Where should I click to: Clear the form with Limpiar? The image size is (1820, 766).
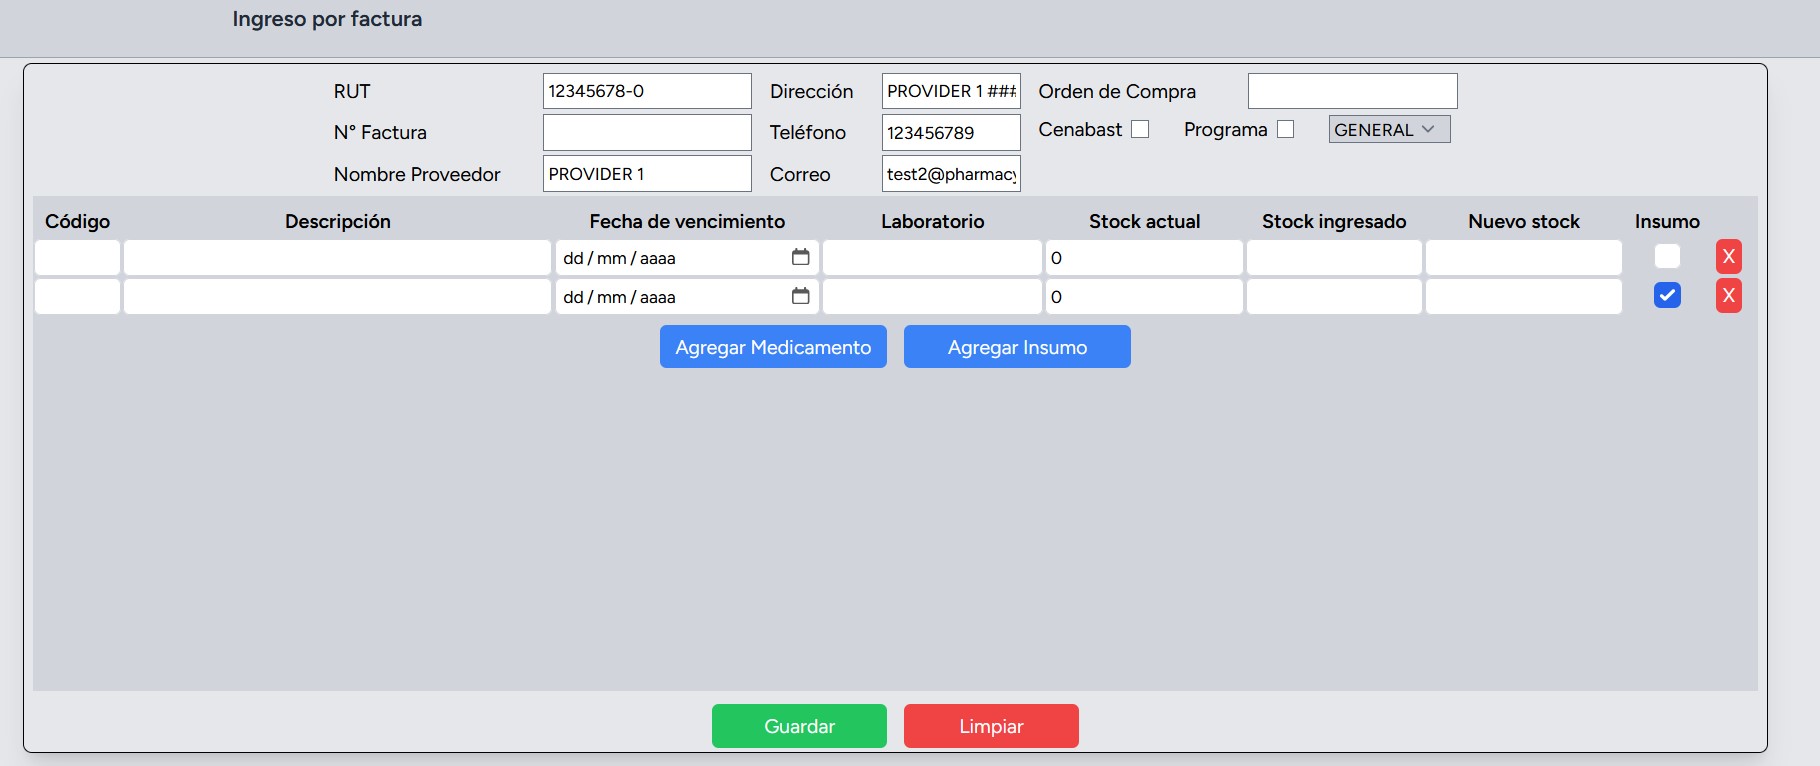(x=991, y=726)
